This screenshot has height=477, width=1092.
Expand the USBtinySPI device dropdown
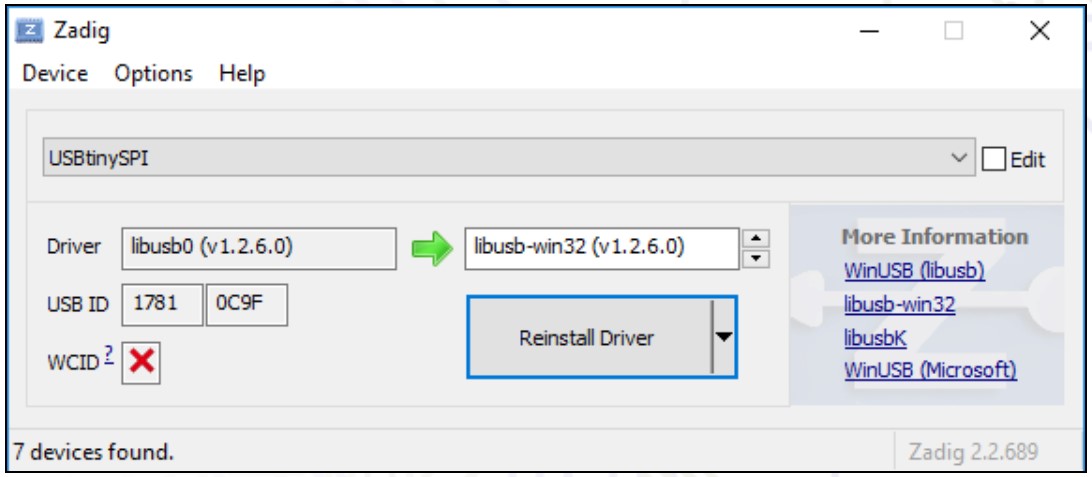[x=959, y=159]
